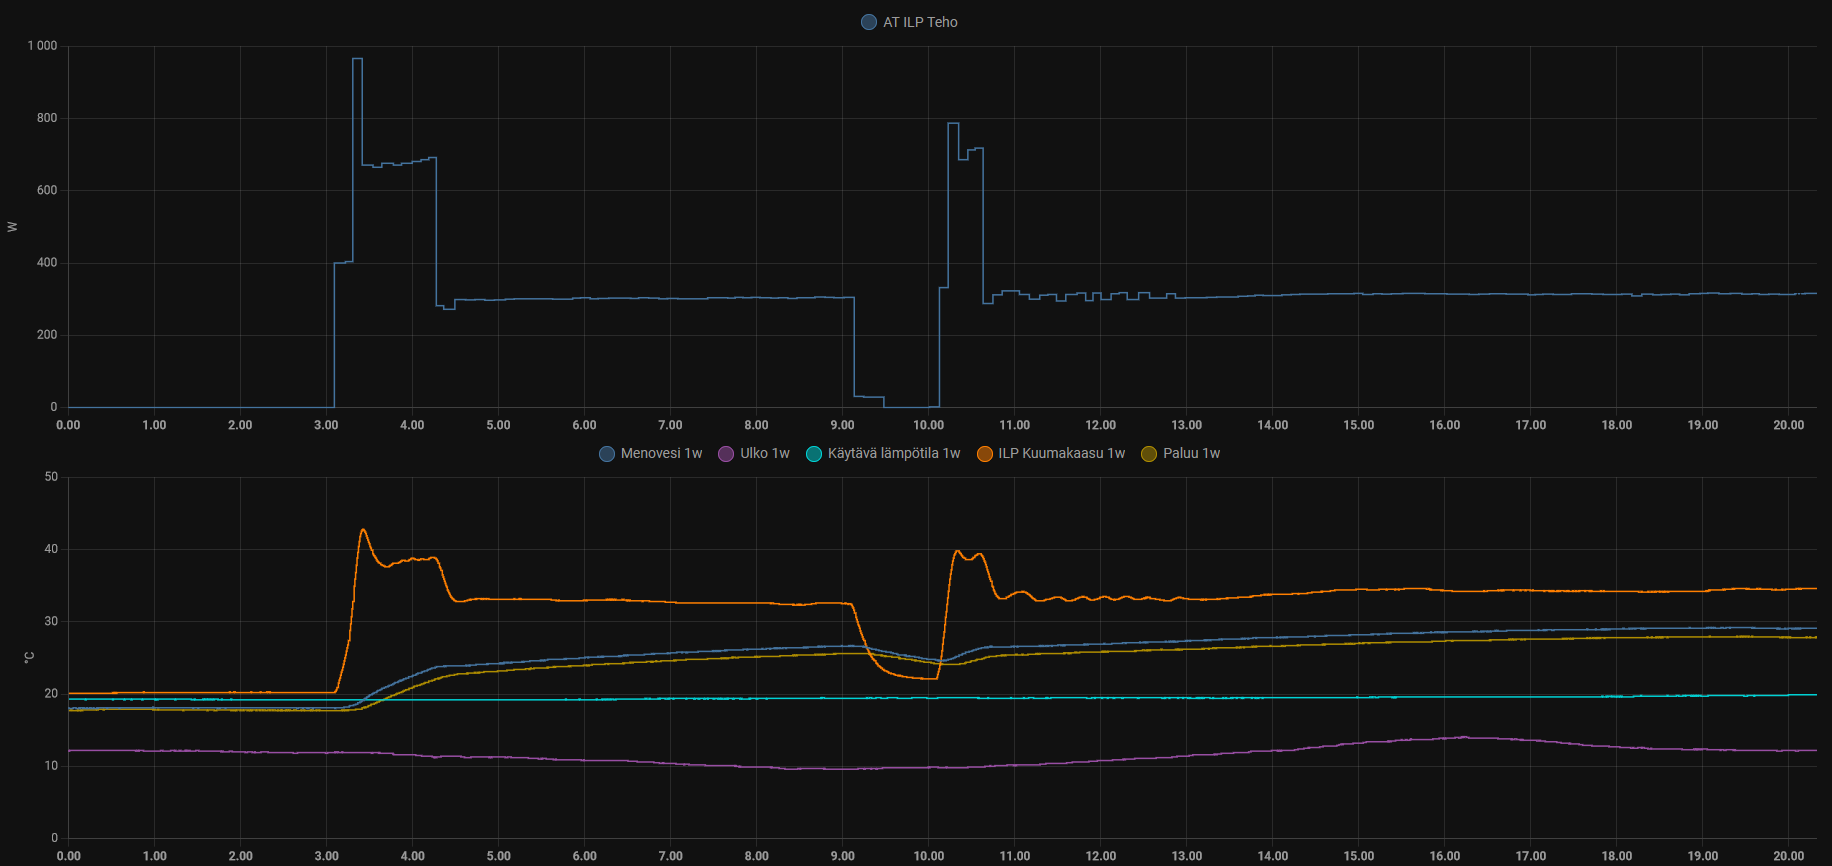The height and width of the screenshot is (866, 1832).
Task: Click the °C y-axis title of bottom chart
Action: [x=29, y=657]
